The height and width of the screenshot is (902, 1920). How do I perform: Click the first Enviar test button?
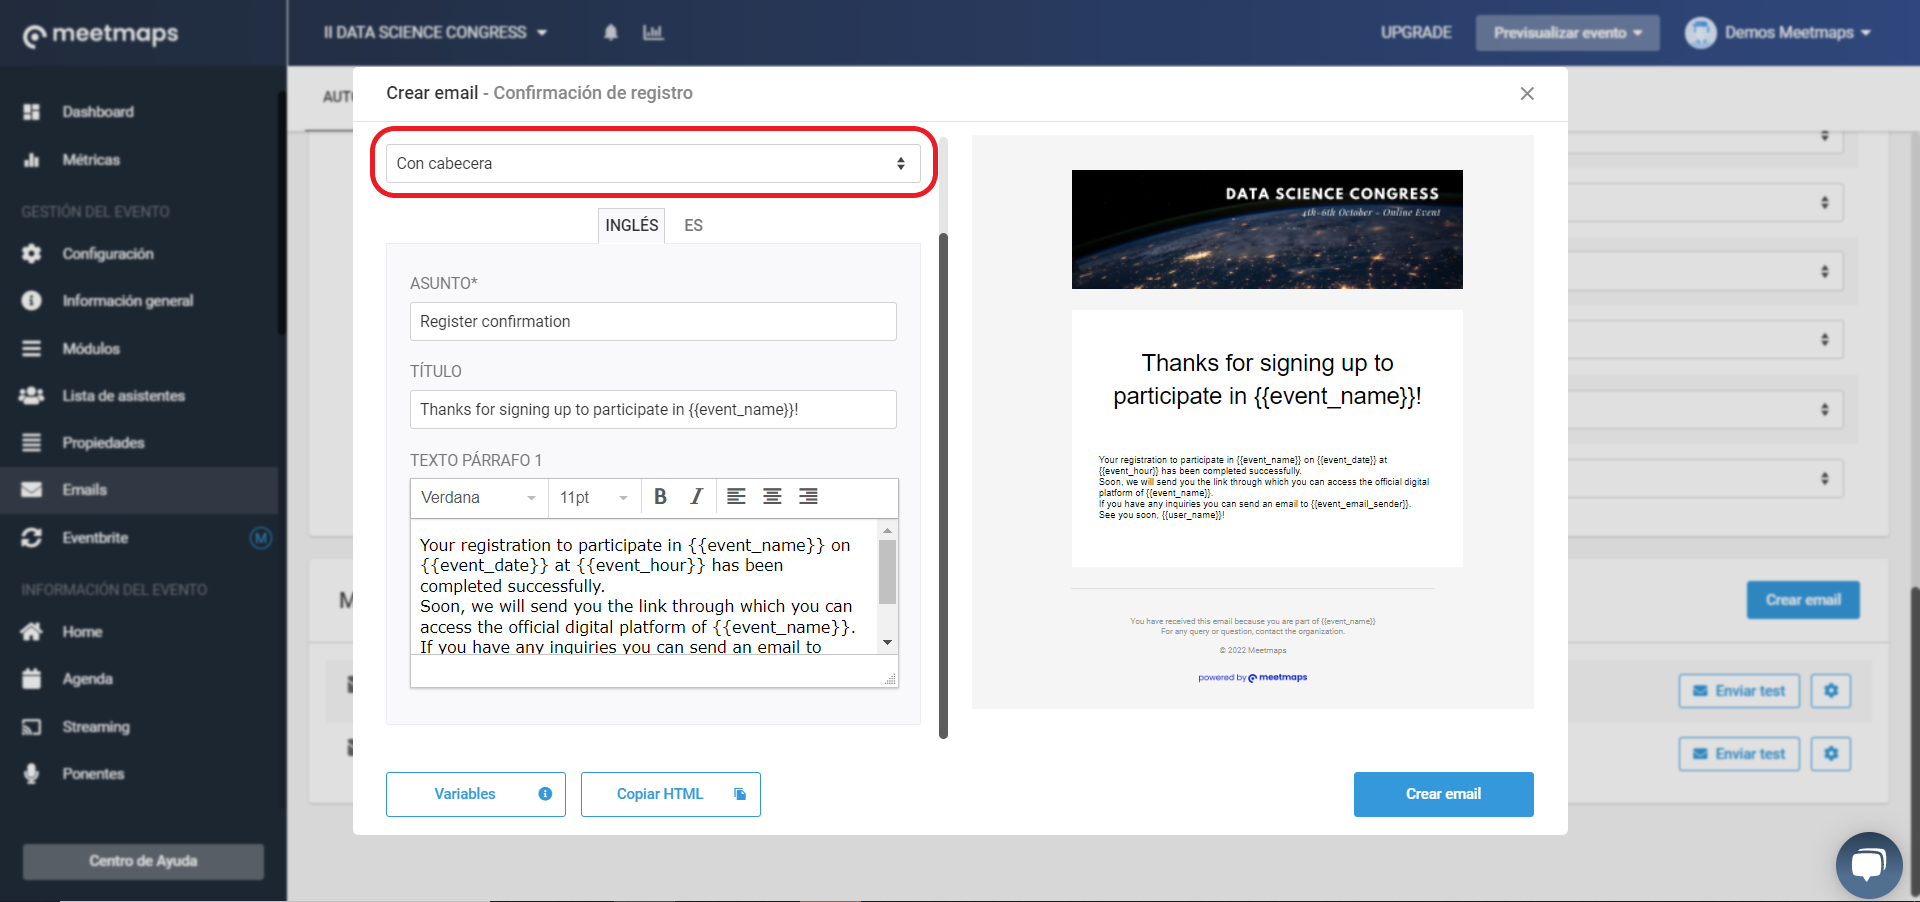(1739, 691)
